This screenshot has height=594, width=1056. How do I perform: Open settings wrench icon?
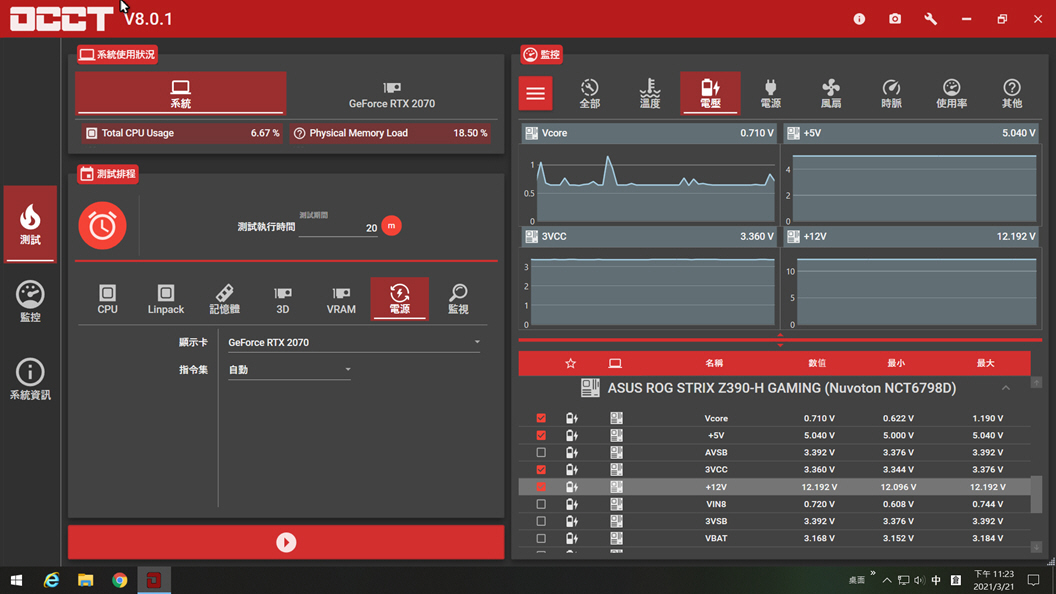tap(930, 19)
